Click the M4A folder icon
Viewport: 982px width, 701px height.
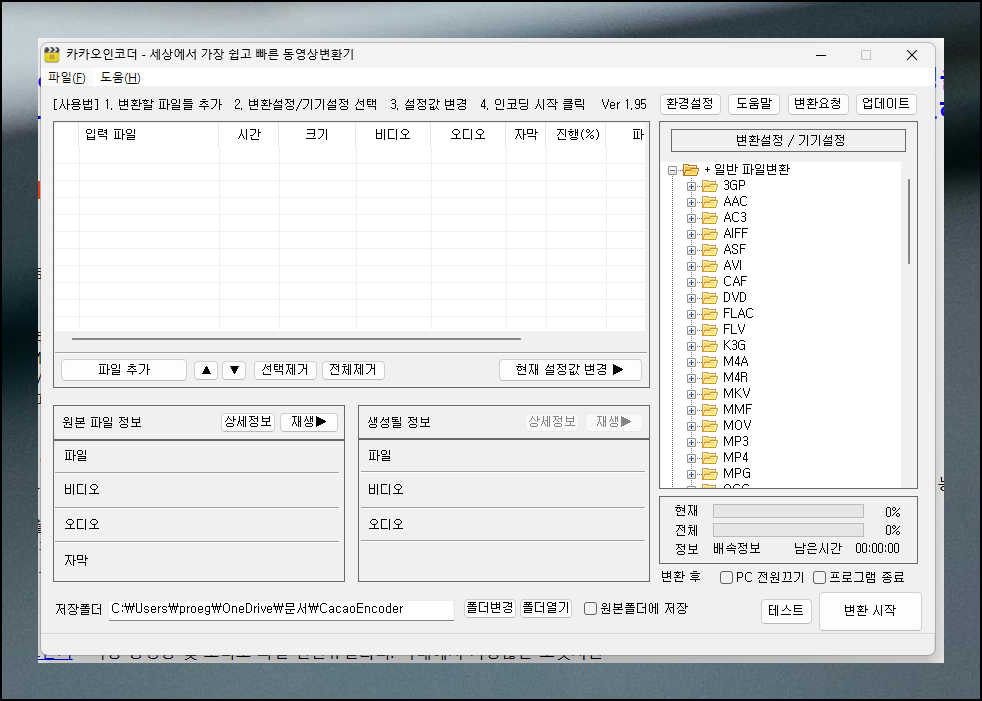[x=710, y=361]
